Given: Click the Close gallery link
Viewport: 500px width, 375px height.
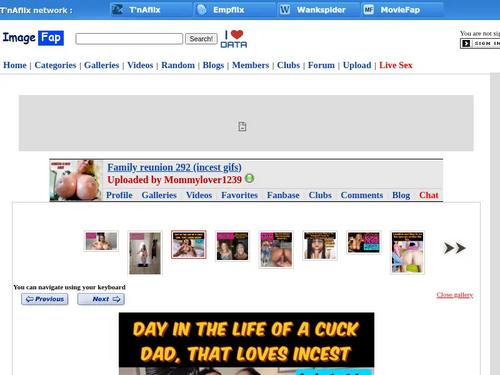Looking at the screenshot, I should (455, 295).
